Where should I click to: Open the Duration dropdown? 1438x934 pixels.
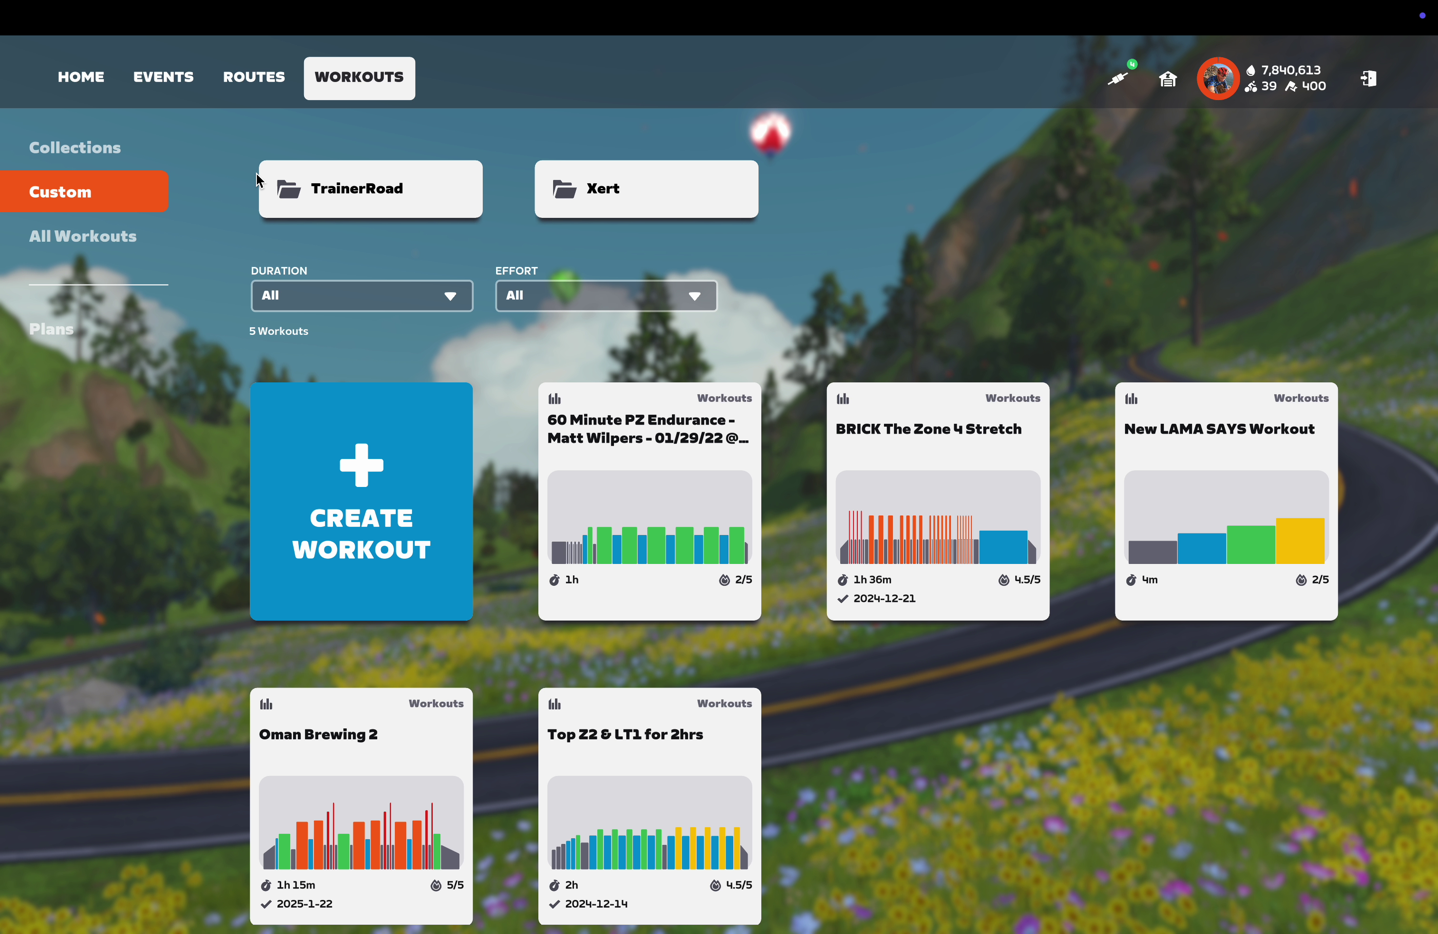click(x=362, y=296)
